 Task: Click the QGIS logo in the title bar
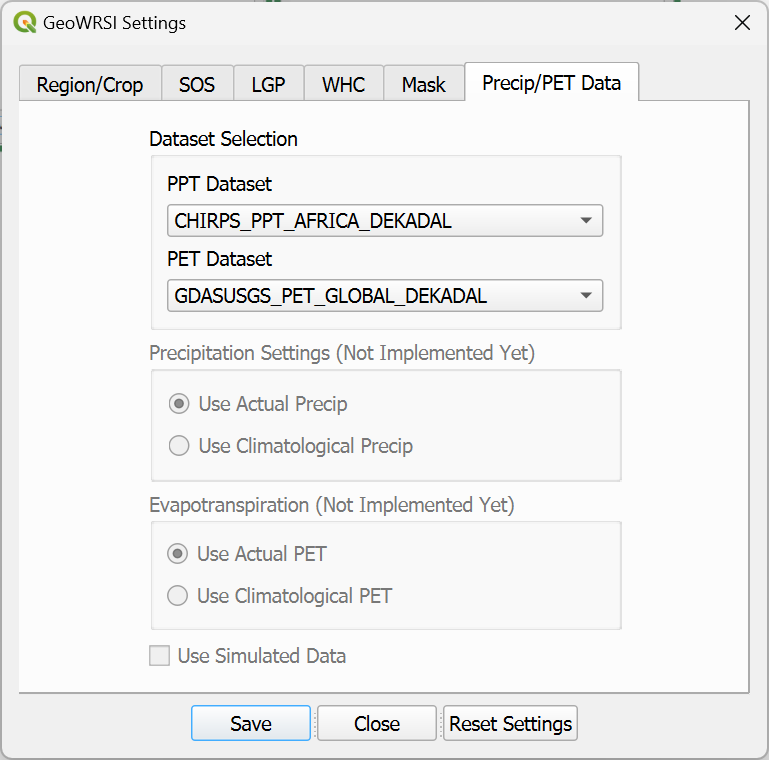pyautogui.click(x=24, y=23)
